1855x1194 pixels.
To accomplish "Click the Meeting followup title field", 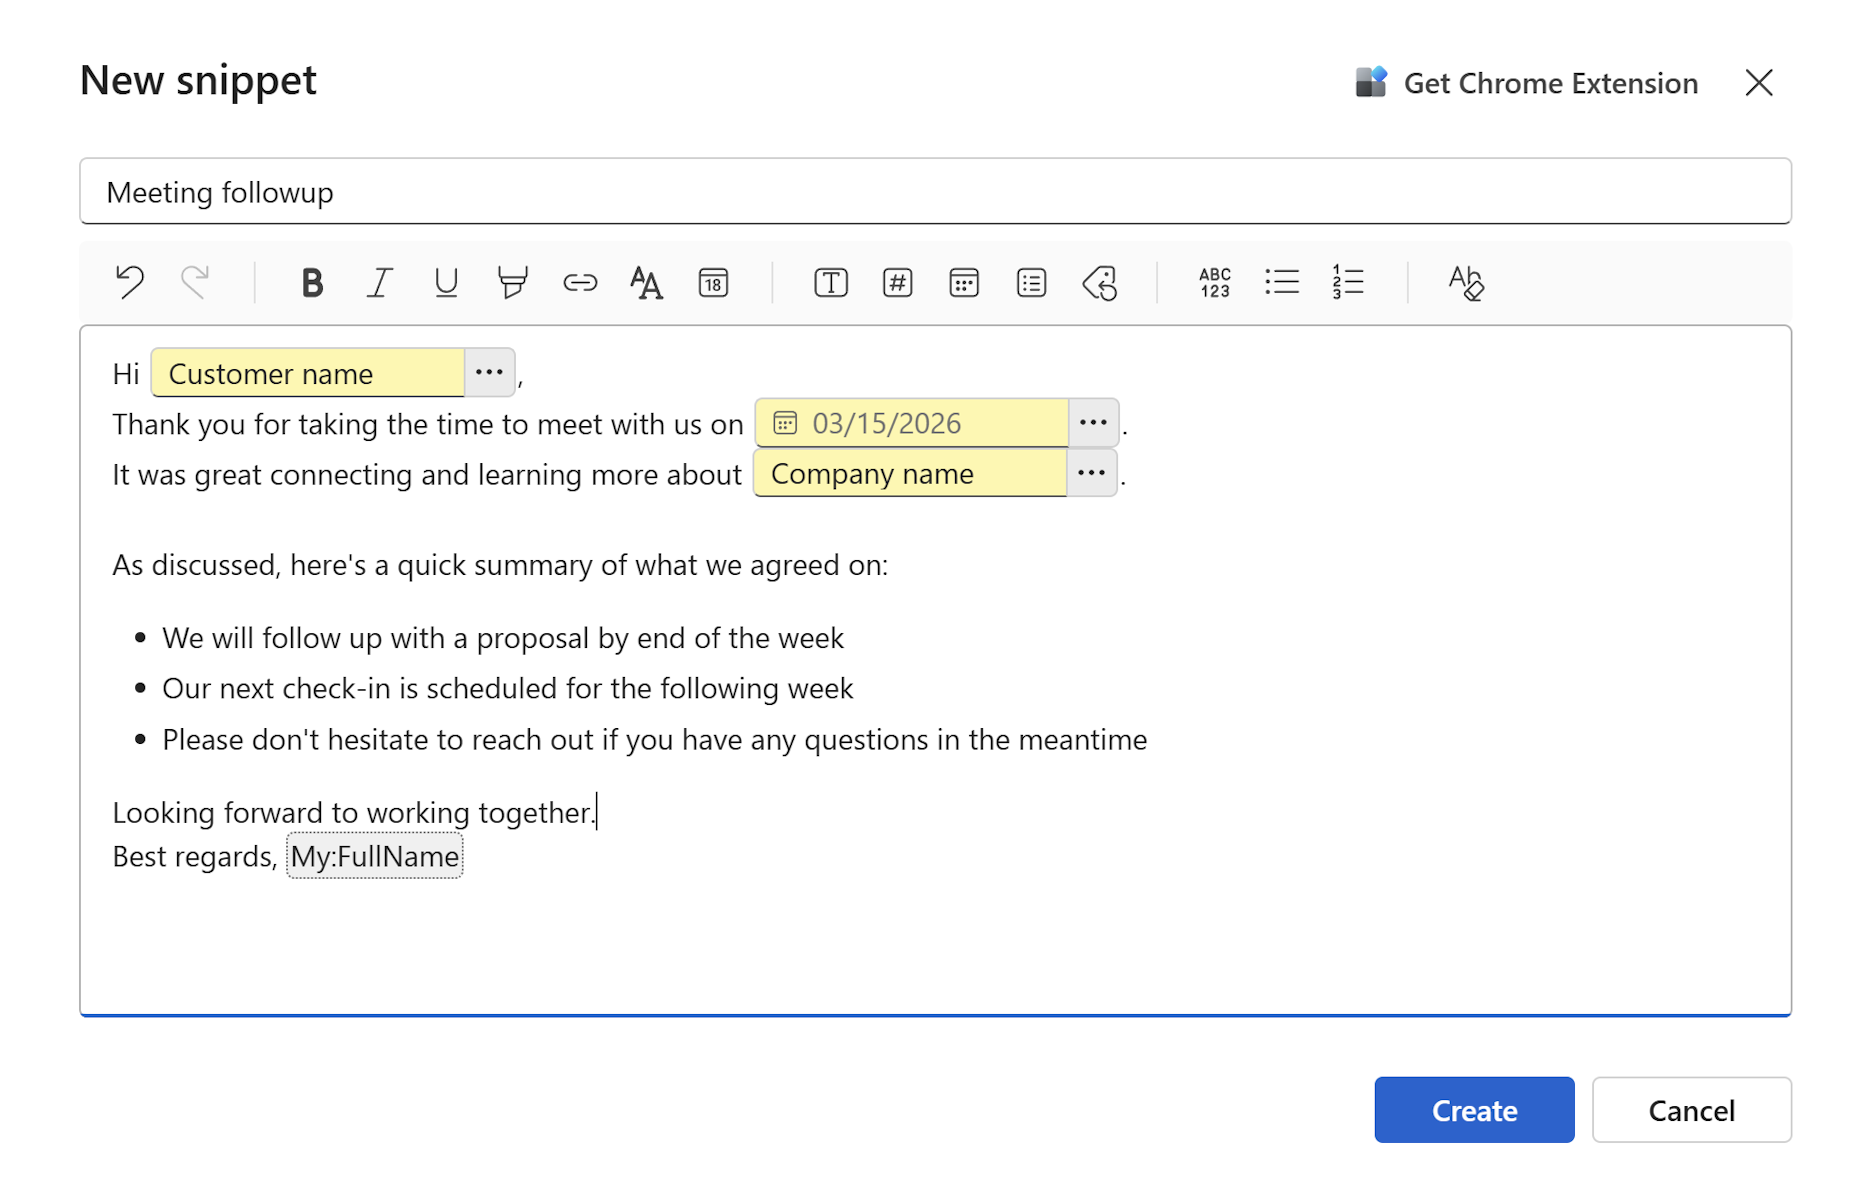I will coord(935,191).
